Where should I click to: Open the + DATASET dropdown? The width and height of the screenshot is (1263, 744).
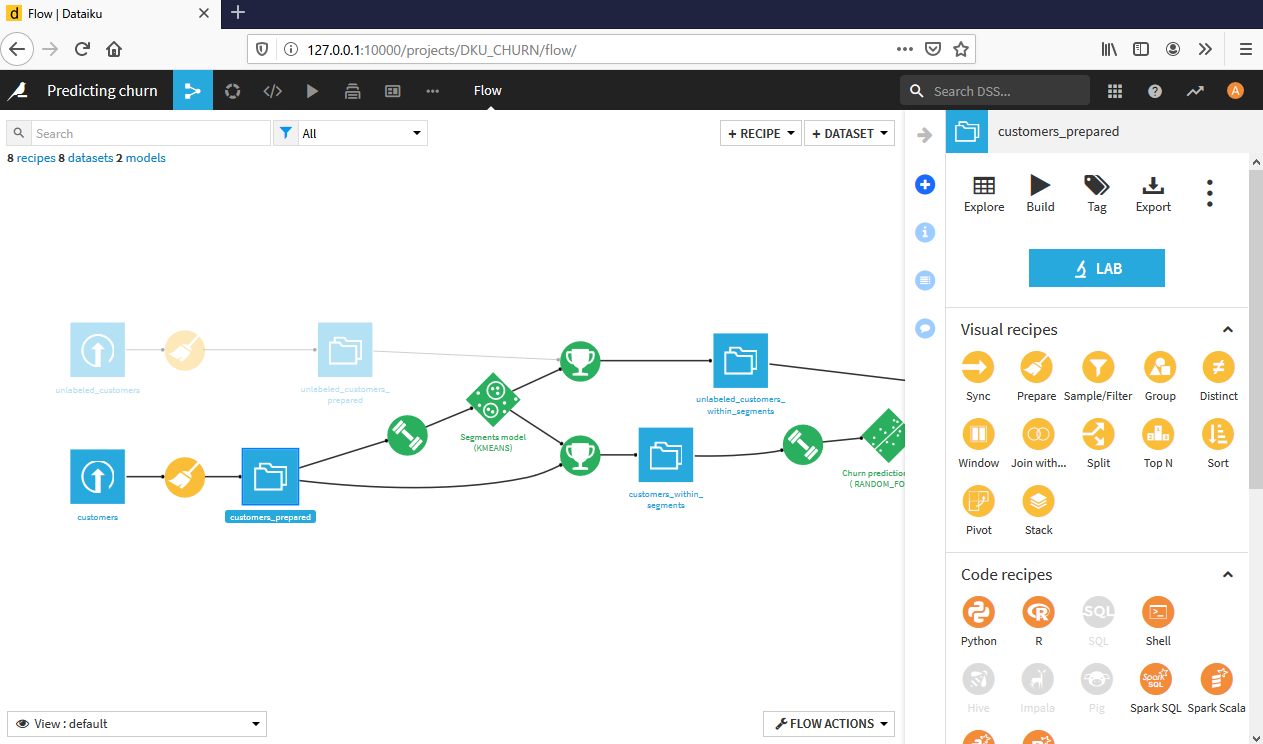pos(849,133)
